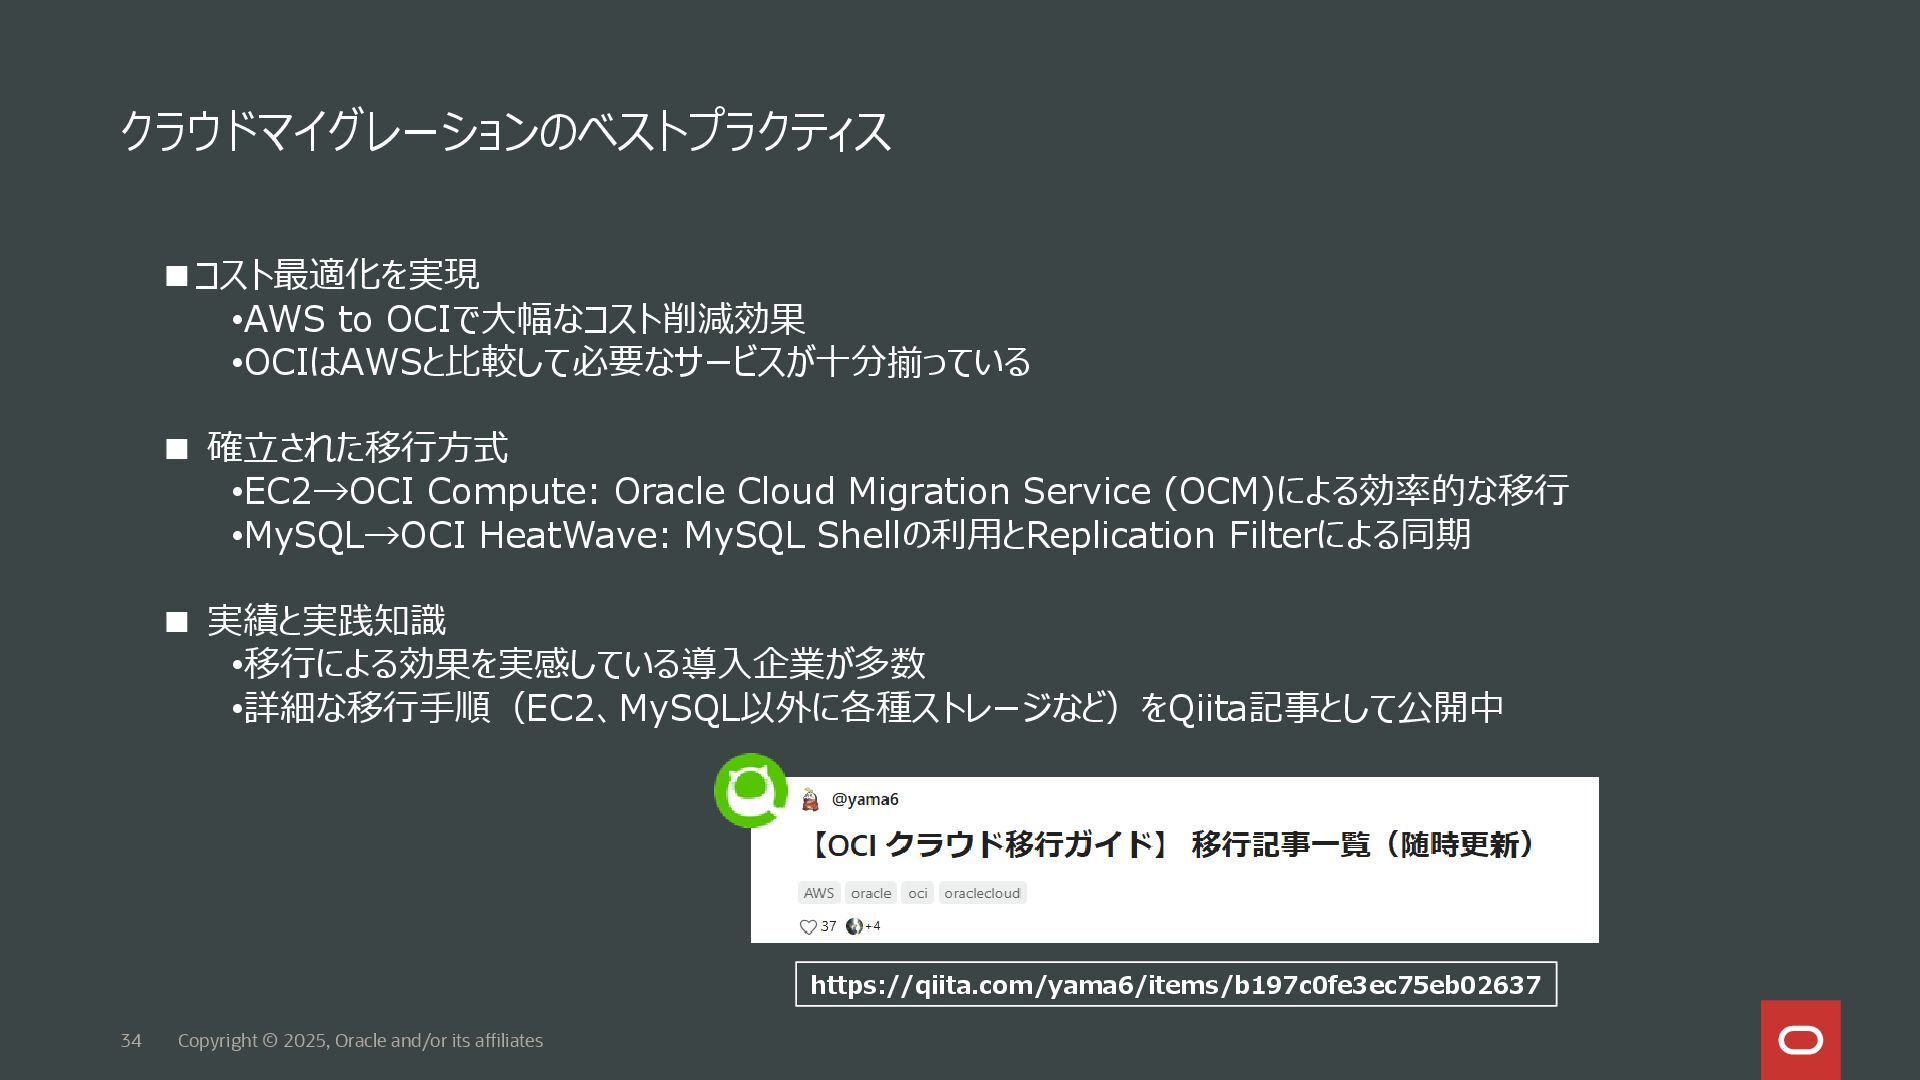Select the AWS tag
This screenshot has width=1920, height=1080.
[818, 893]
